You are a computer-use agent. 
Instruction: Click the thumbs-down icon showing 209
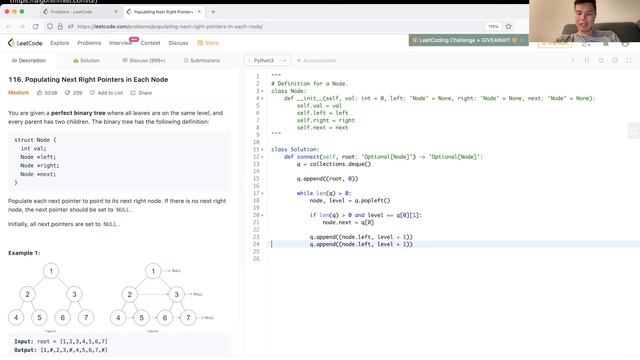(67, 93)
